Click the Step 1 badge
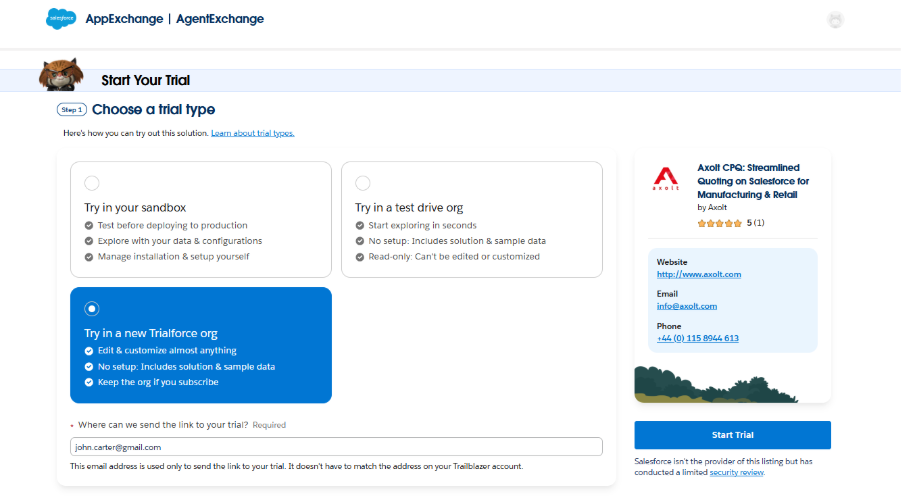Image resolution: width=903 pixels, height=498 pixels. pyautogui.click(x=72, y=110)
